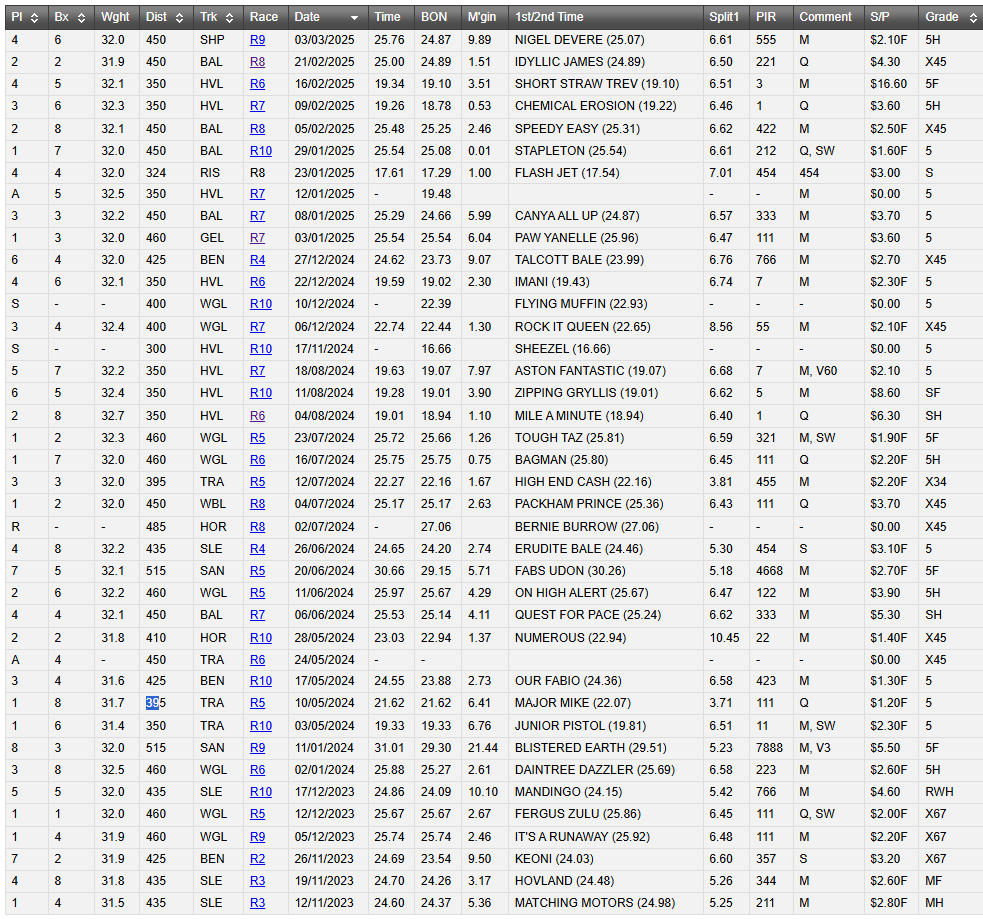
Task: Sort by the Bx column arrows
Action: click(x=81, y=18)
